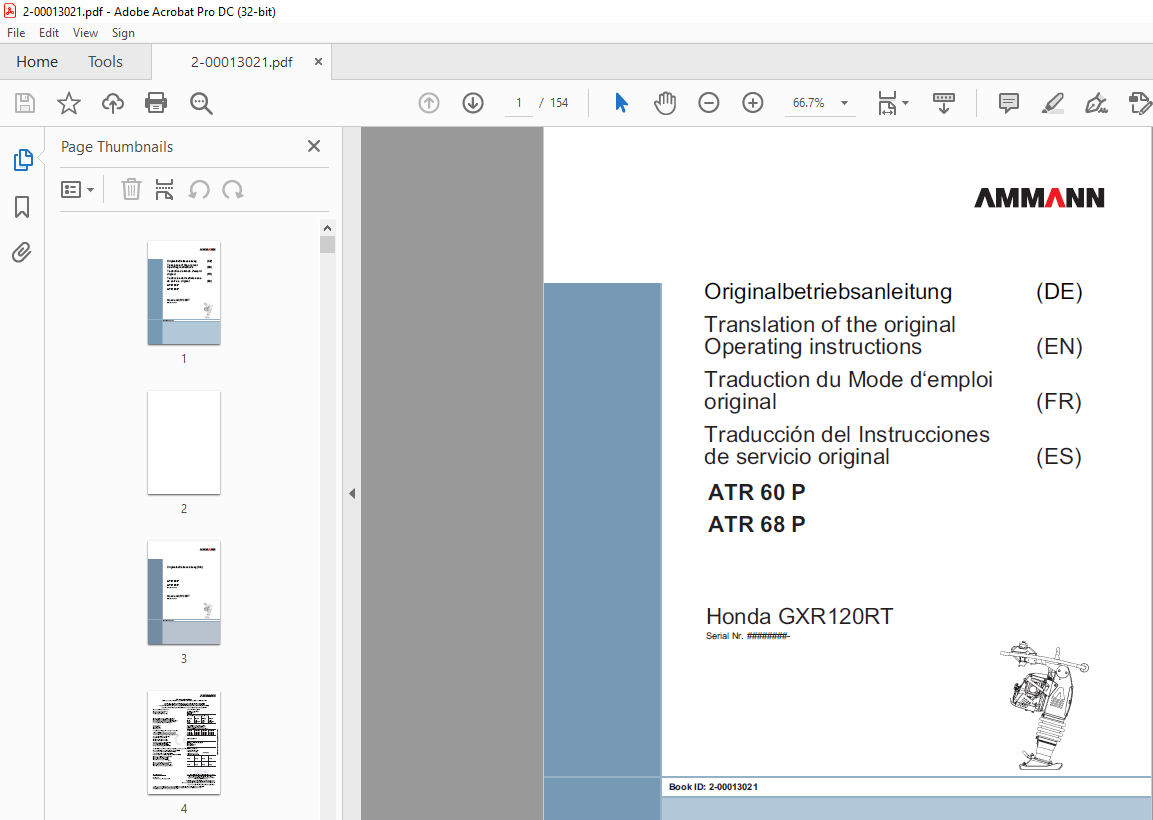Image resolution: width=1153 pixels, height=820 pixels.
Task: Zoom in with the plus icon
Action: point(753,103)
